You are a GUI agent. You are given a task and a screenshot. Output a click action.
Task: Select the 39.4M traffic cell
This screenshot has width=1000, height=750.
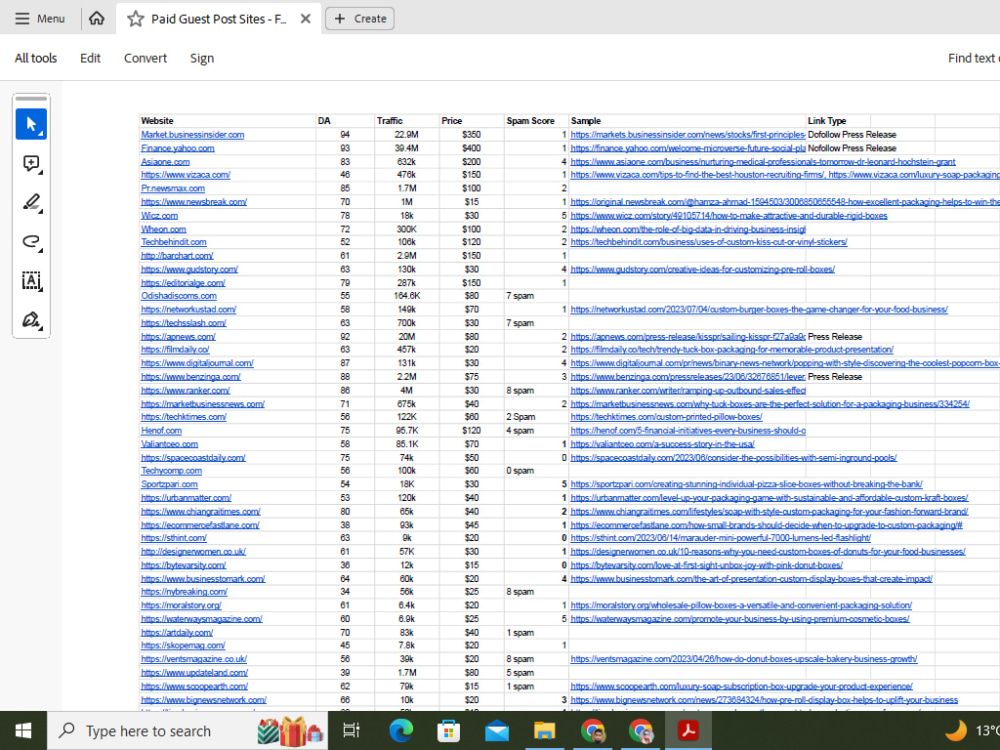tap(406, 148)
